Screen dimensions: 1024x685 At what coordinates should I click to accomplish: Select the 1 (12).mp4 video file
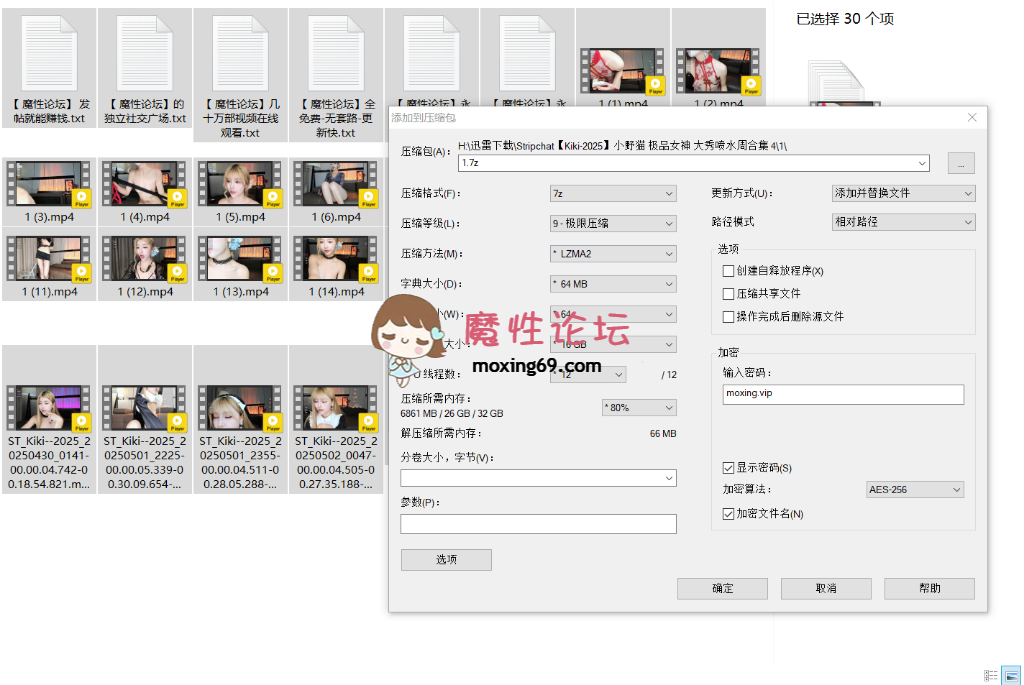tap(145, 259)
